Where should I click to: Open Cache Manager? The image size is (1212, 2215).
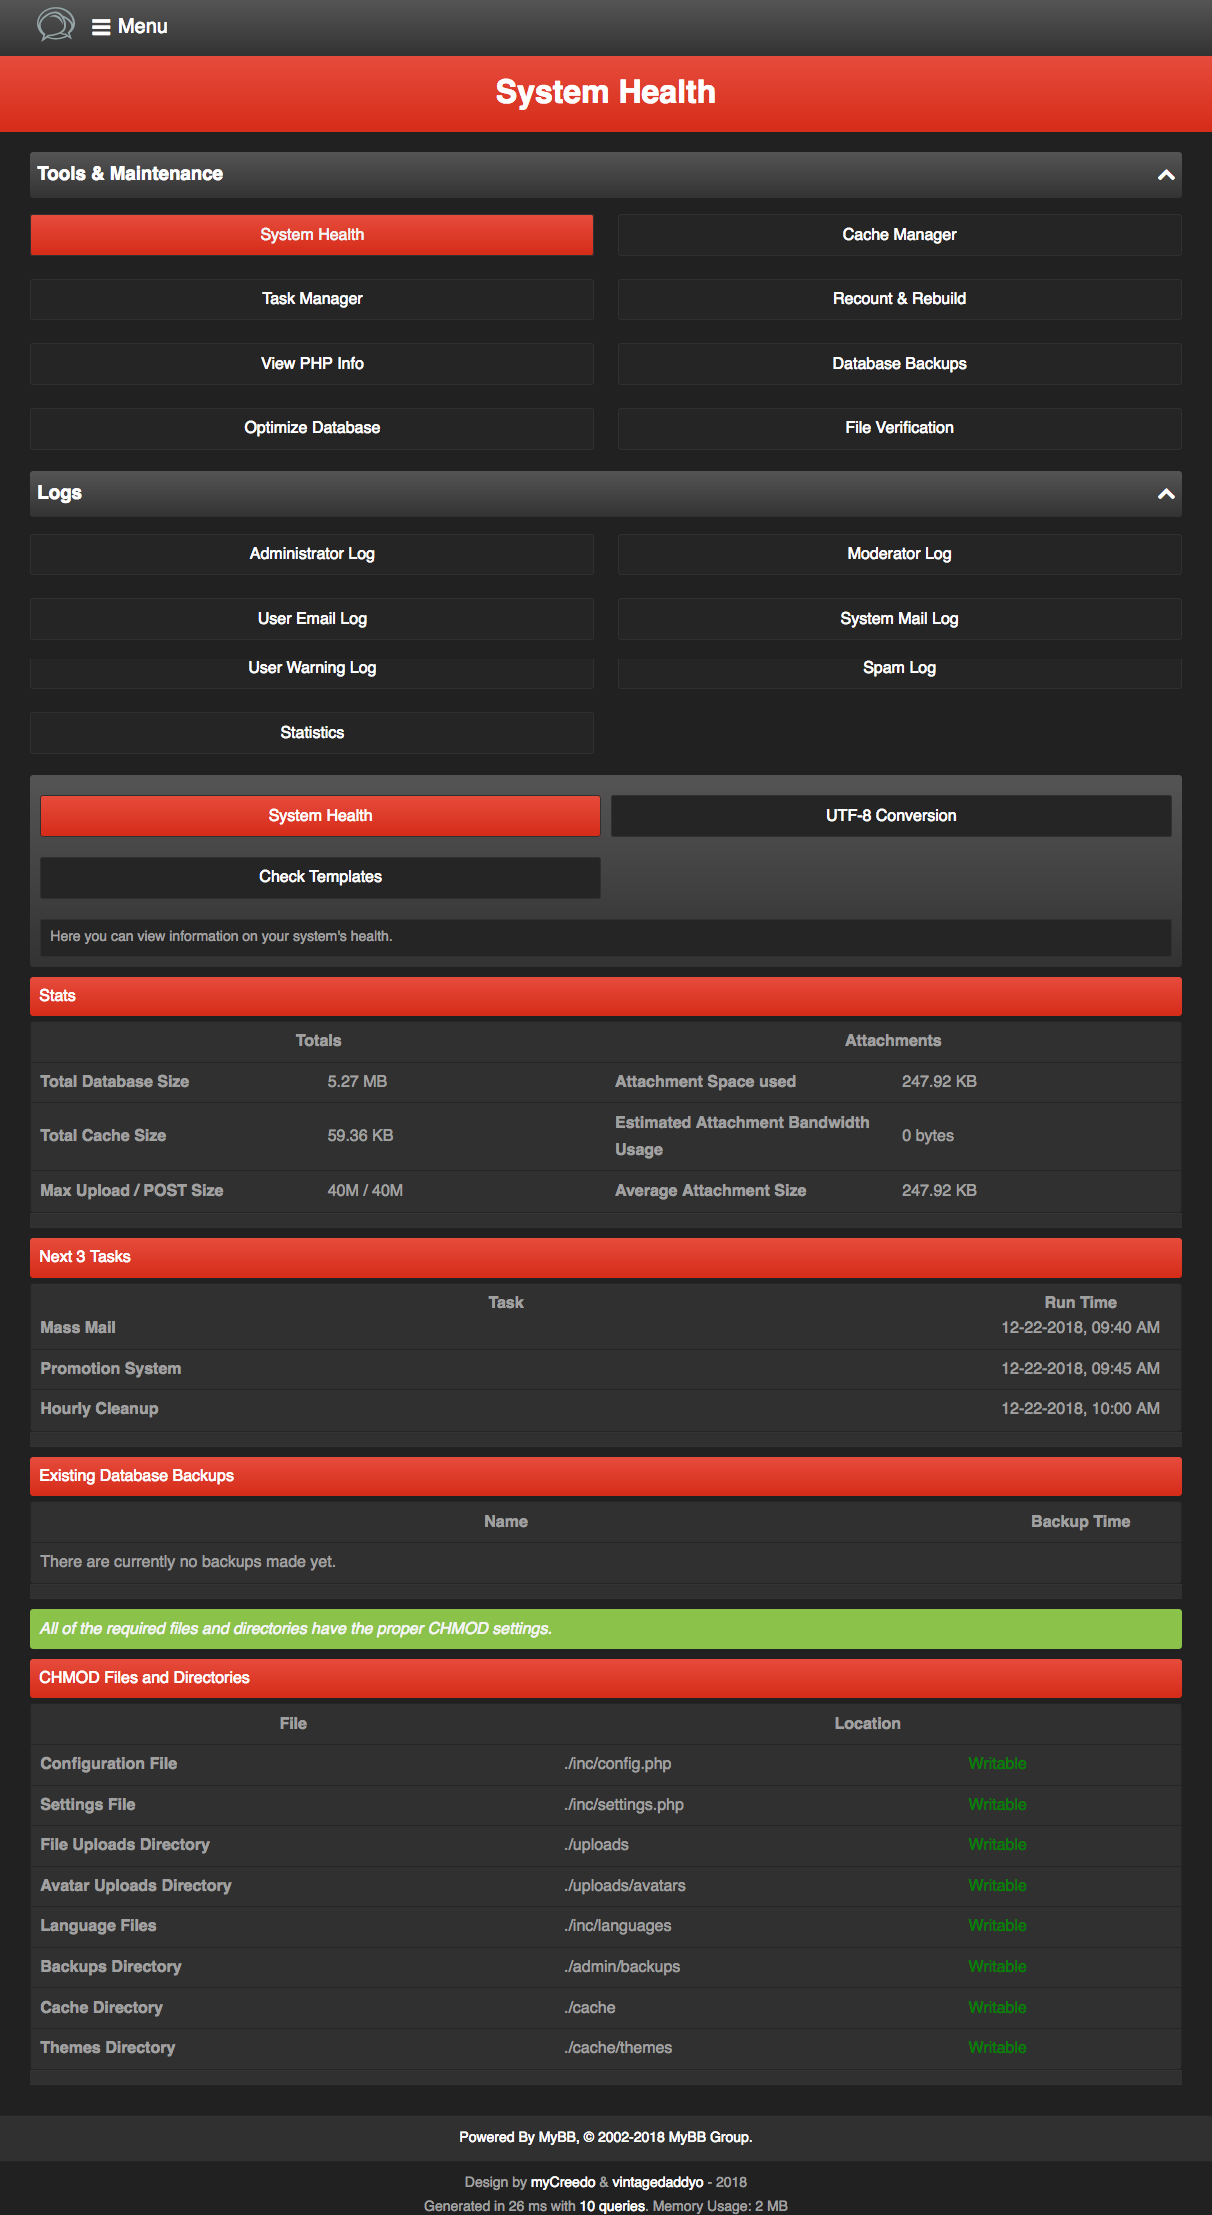click(x=899, y=235)
